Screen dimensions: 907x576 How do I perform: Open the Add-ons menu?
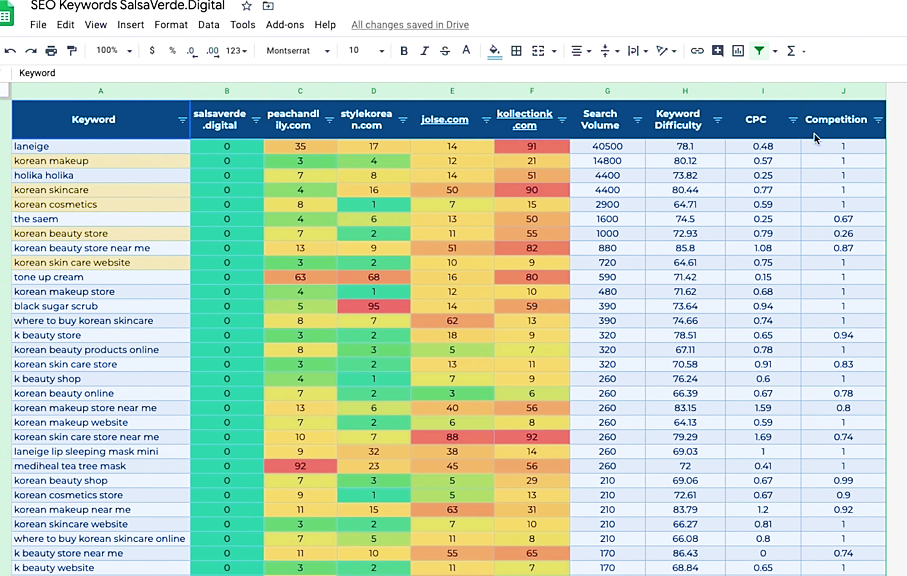pos(285,25)
